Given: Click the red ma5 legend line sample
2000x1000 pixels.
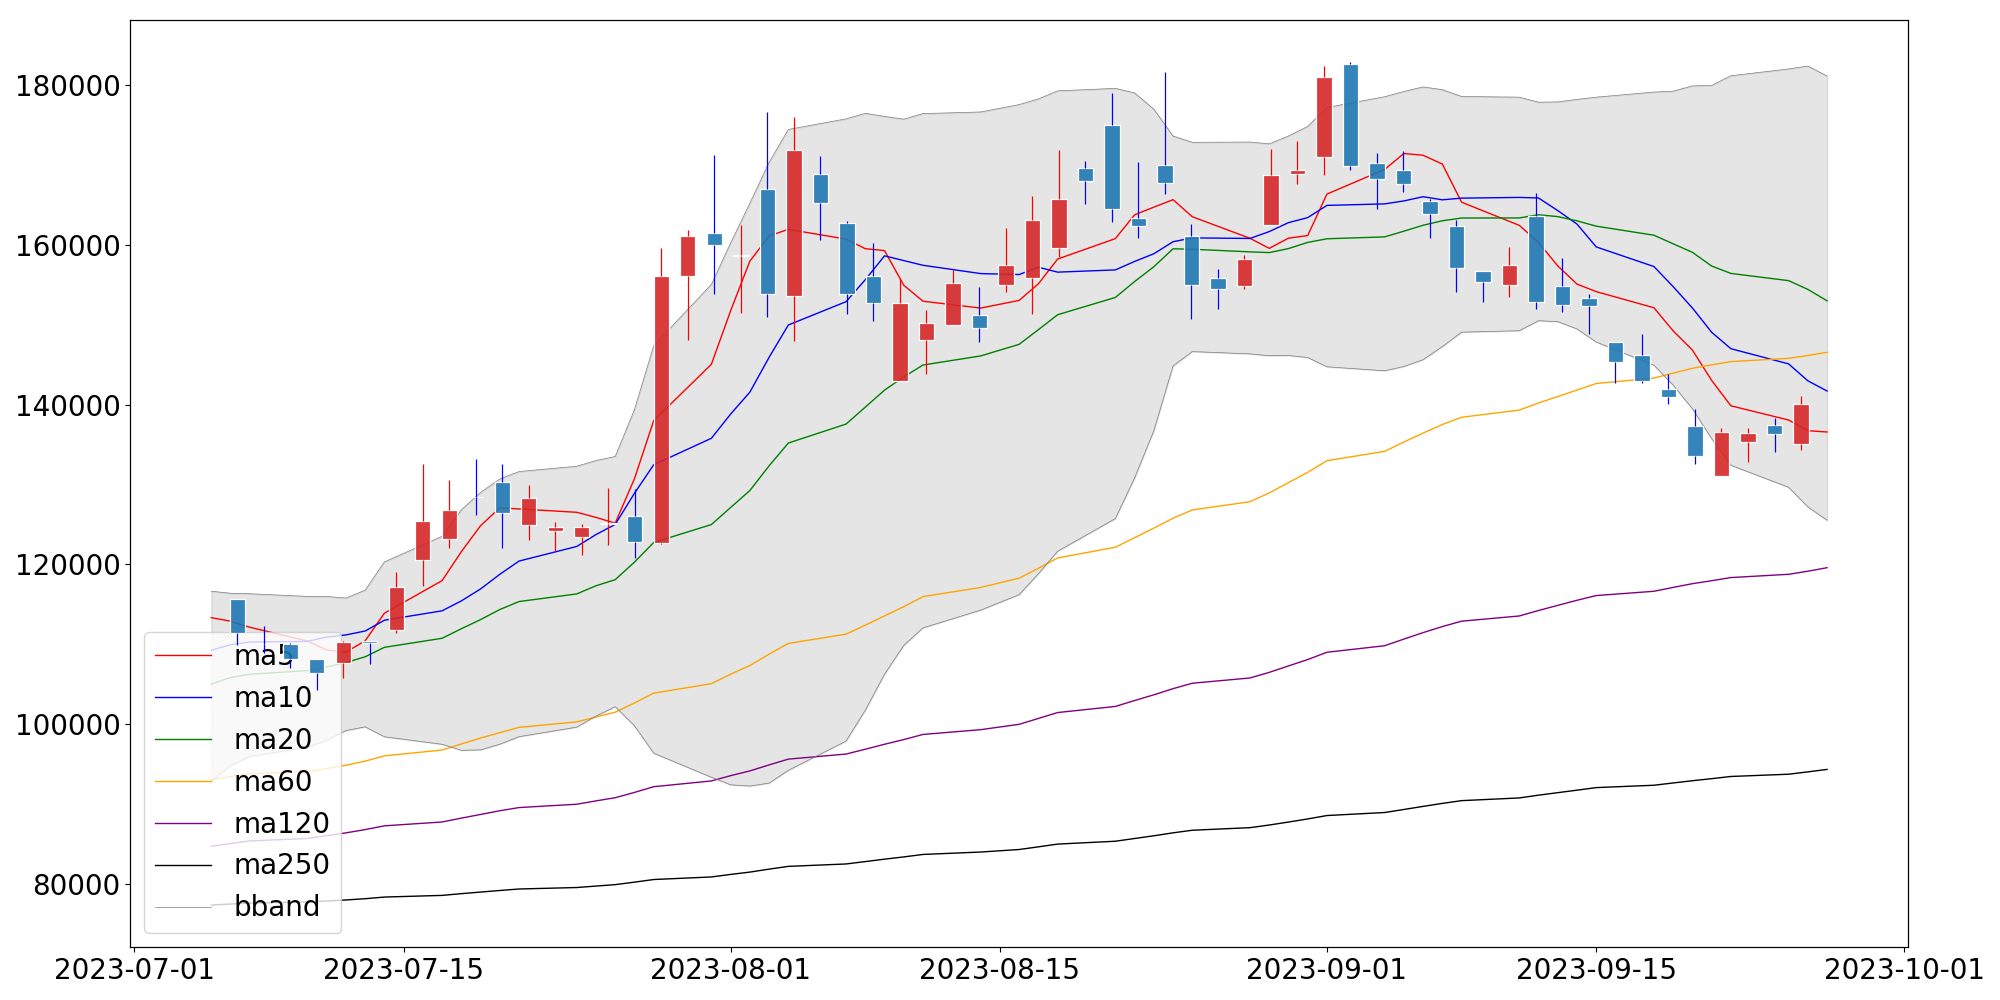Looking at the screenshot, I should (184, 656).
